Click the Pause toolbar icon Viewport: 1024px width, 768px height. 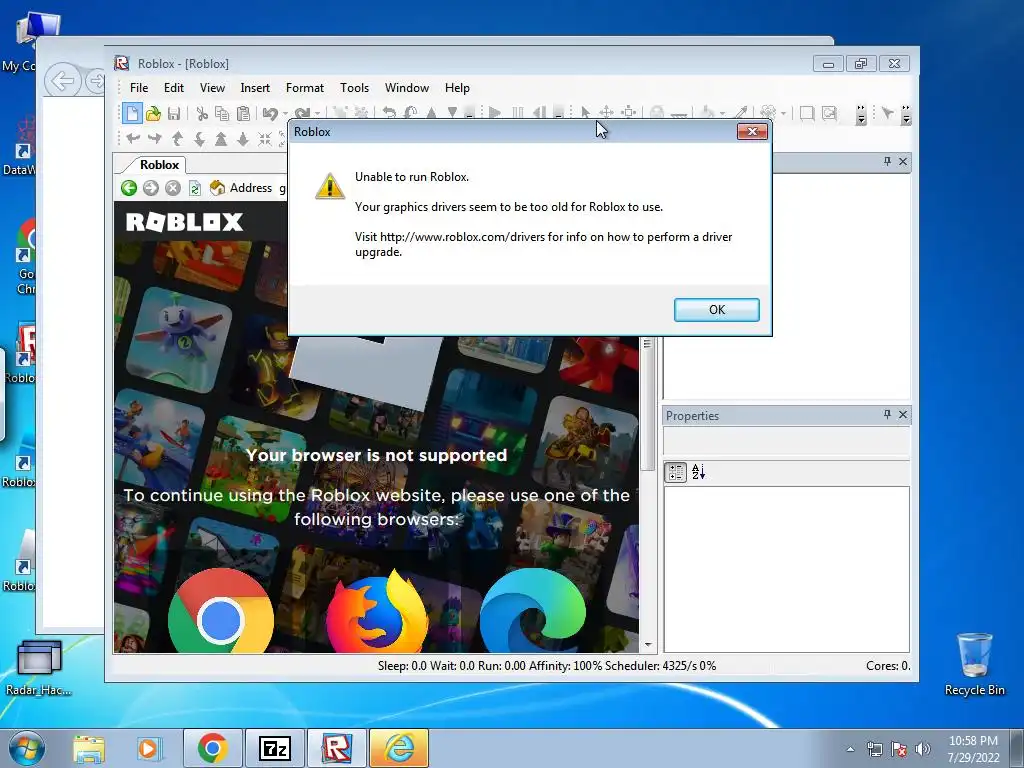point(517,113)
